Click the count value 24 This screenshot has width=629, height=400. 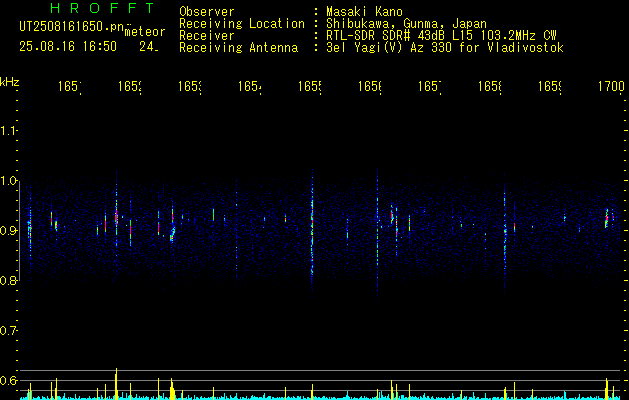149,47
